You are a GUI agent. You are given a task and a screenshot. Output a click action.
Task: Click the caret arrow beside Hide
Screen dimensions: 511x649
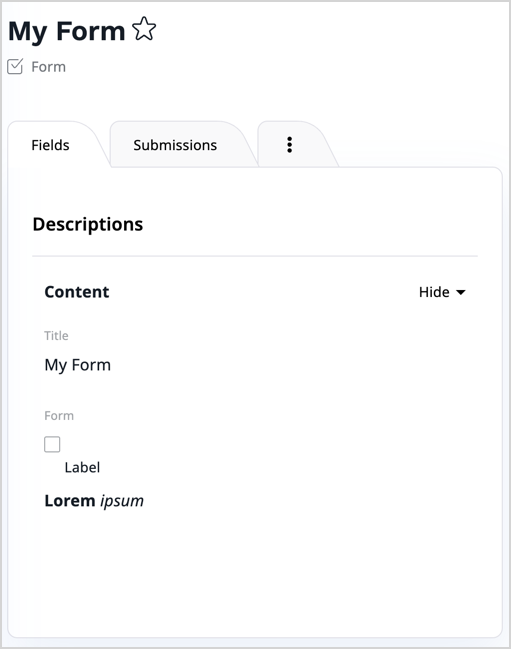pyautogui.click(x=461, y=292)
